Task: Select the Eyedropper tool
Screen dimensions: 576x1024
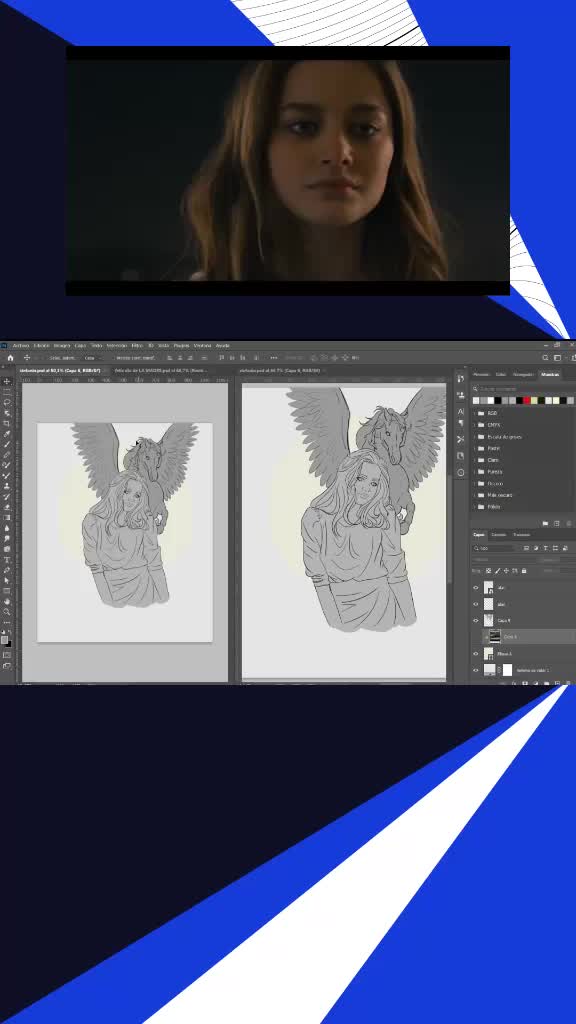Action: [7, 434]
